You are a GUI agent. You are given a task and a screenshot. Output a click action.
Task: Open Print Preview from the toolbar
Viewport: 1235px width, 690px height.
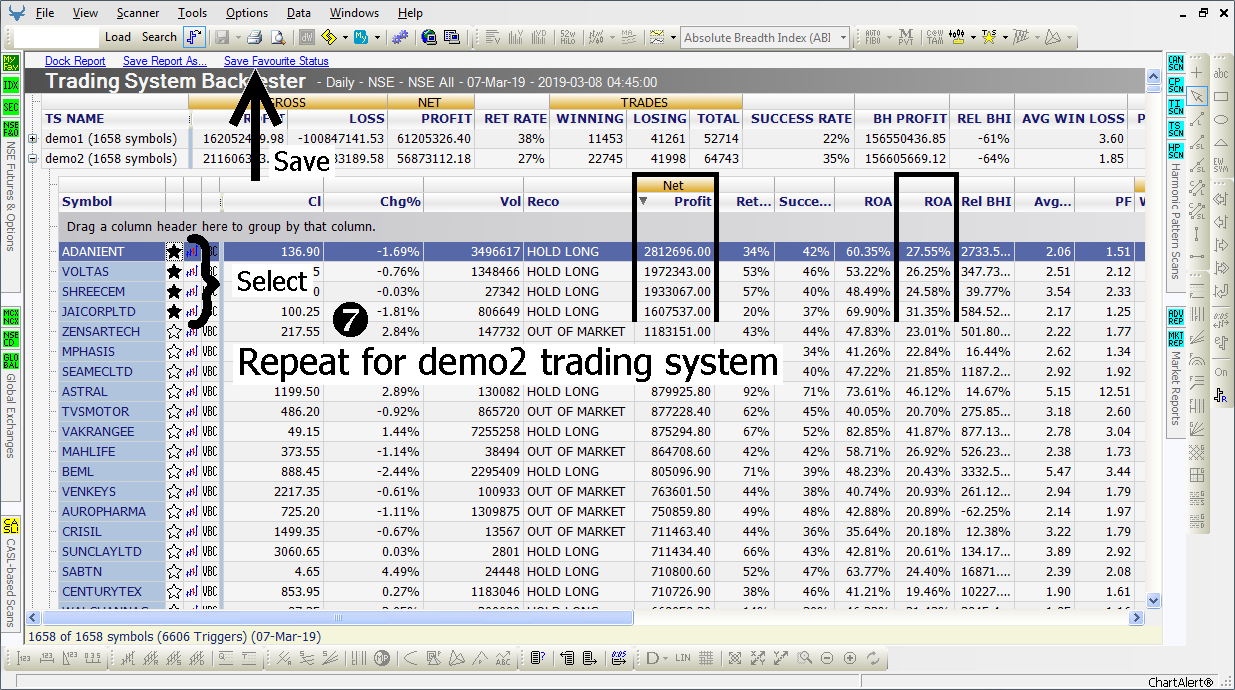click(277, 37)
